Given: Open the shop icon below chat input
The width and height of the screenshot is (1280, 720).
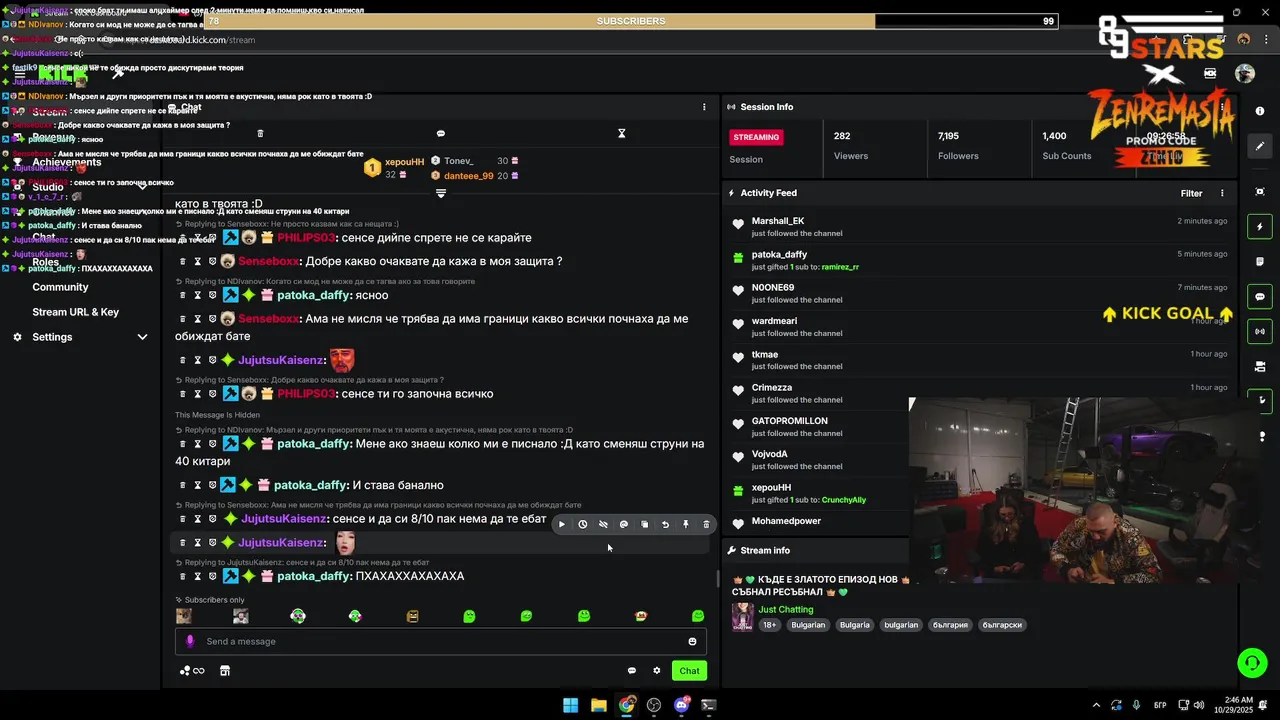Looking at the screenshot, I should click(x=225, y=671).
